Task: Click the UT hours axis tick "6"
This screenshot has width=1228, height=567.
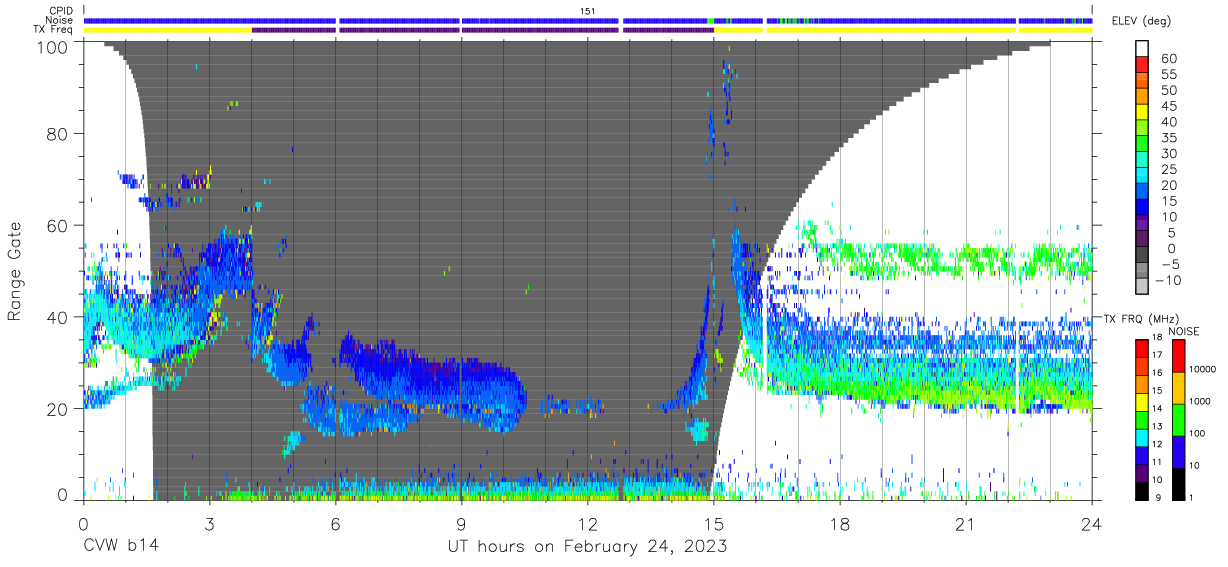Action: 335,523
